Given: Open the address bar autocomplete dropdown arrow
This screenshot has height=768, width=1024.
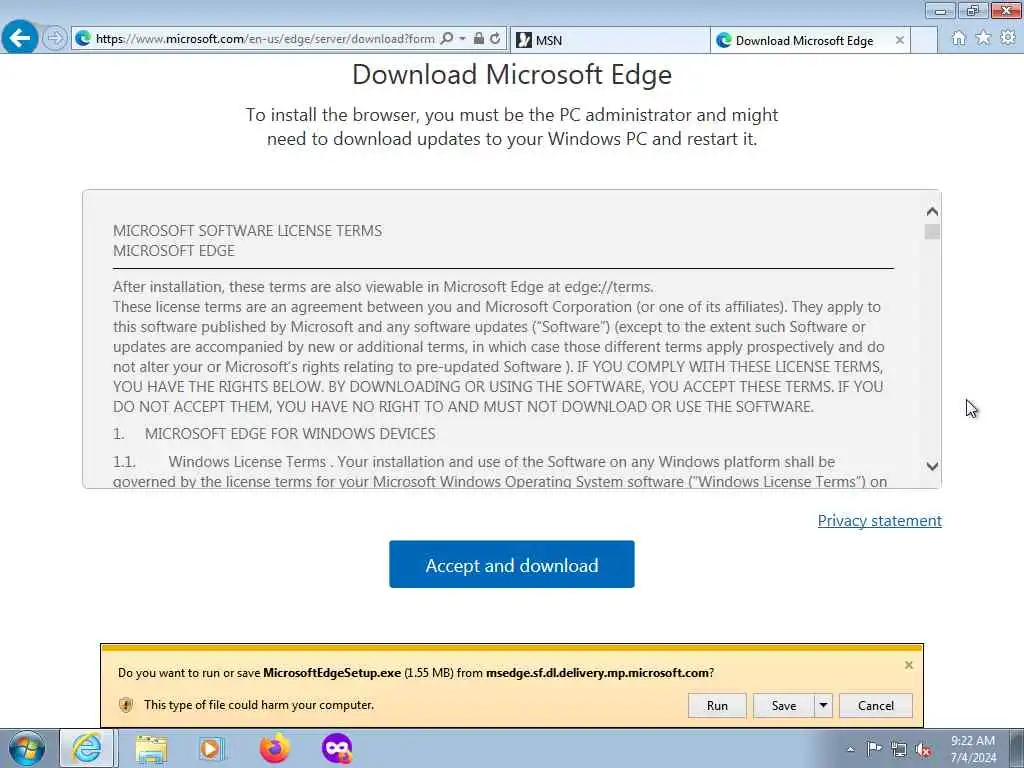Looking at the screenshot, I should pos(462,39).
